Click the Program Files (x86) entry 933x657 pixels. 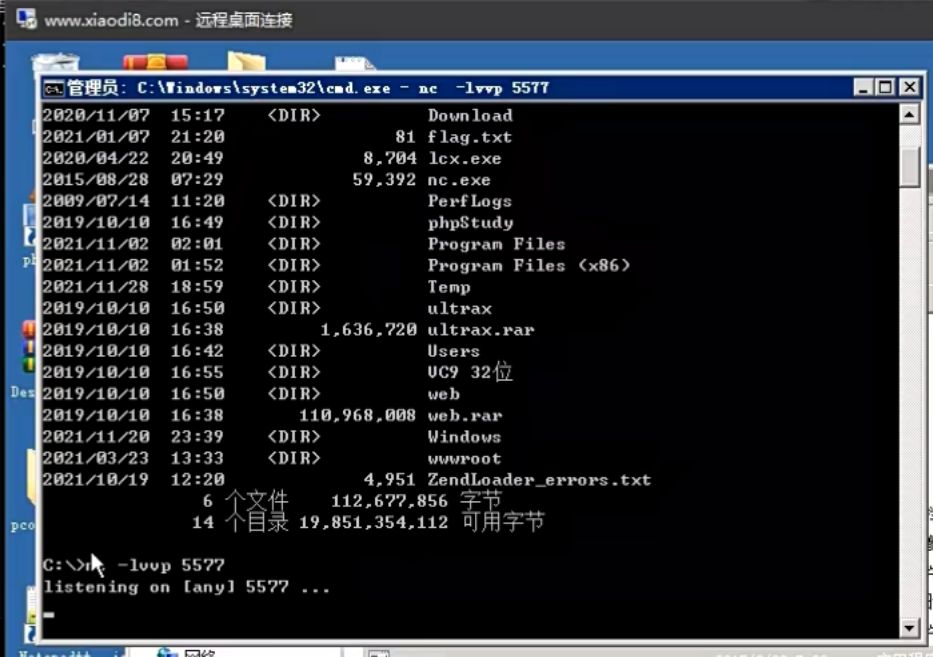[x=528, y=265]
